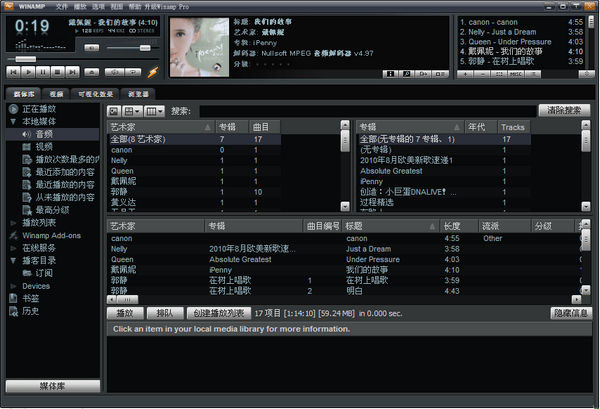Click the orange lightning bolt icon
The image size is (600, 409).
153,72
